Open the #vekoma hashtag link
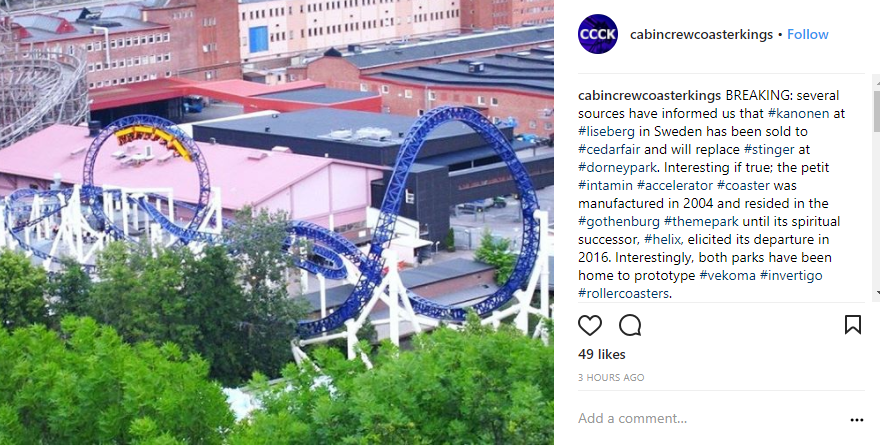 [727, 275]
